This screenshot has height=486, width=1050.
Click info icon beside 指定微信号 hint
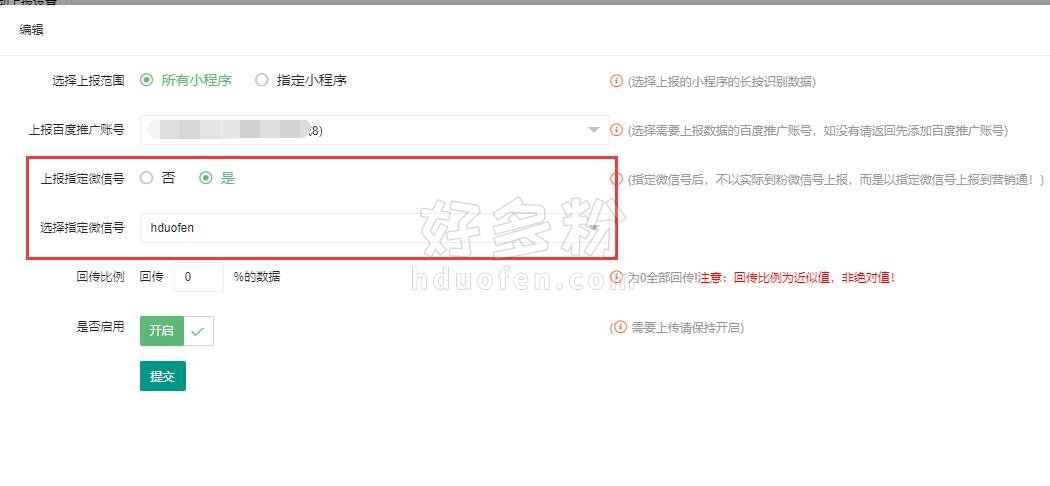click(616, 179)
